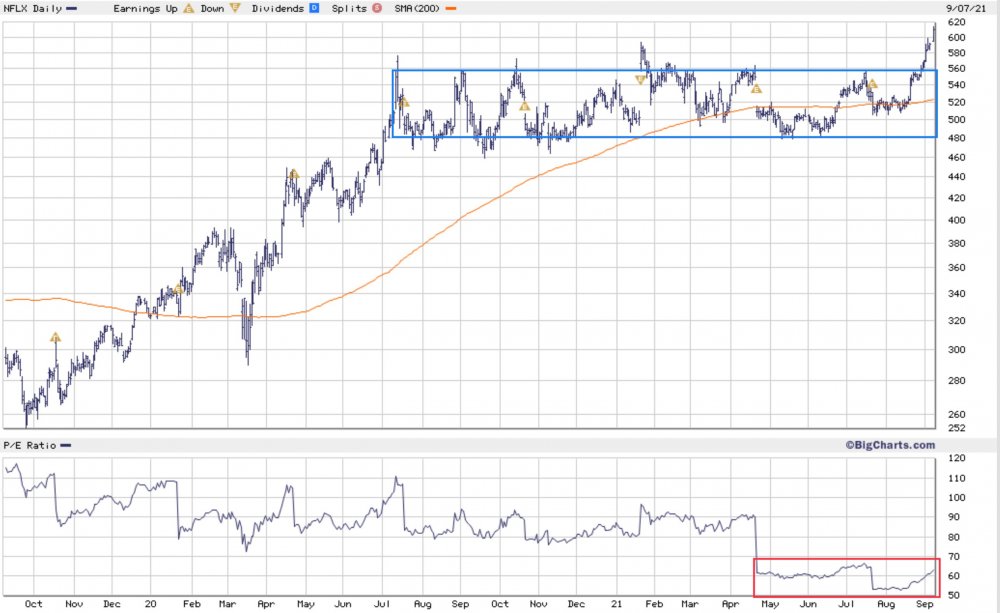Click the blue Dividends D legend icon

[x=314, y=8]
